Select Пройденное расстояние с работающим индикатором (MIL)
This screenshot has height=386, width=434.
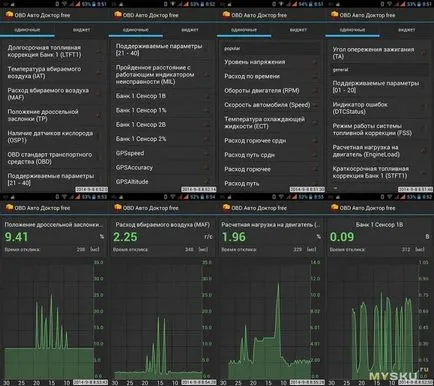163,74
